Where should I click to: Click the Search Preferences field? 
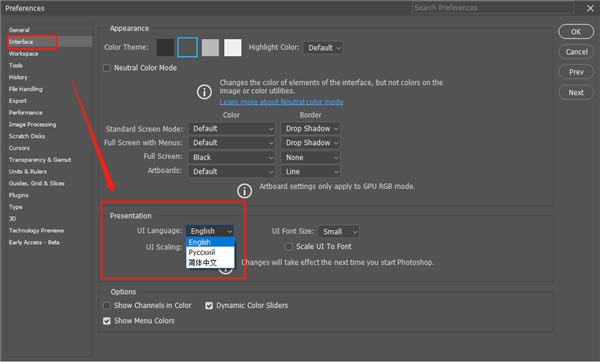point(493,8)
